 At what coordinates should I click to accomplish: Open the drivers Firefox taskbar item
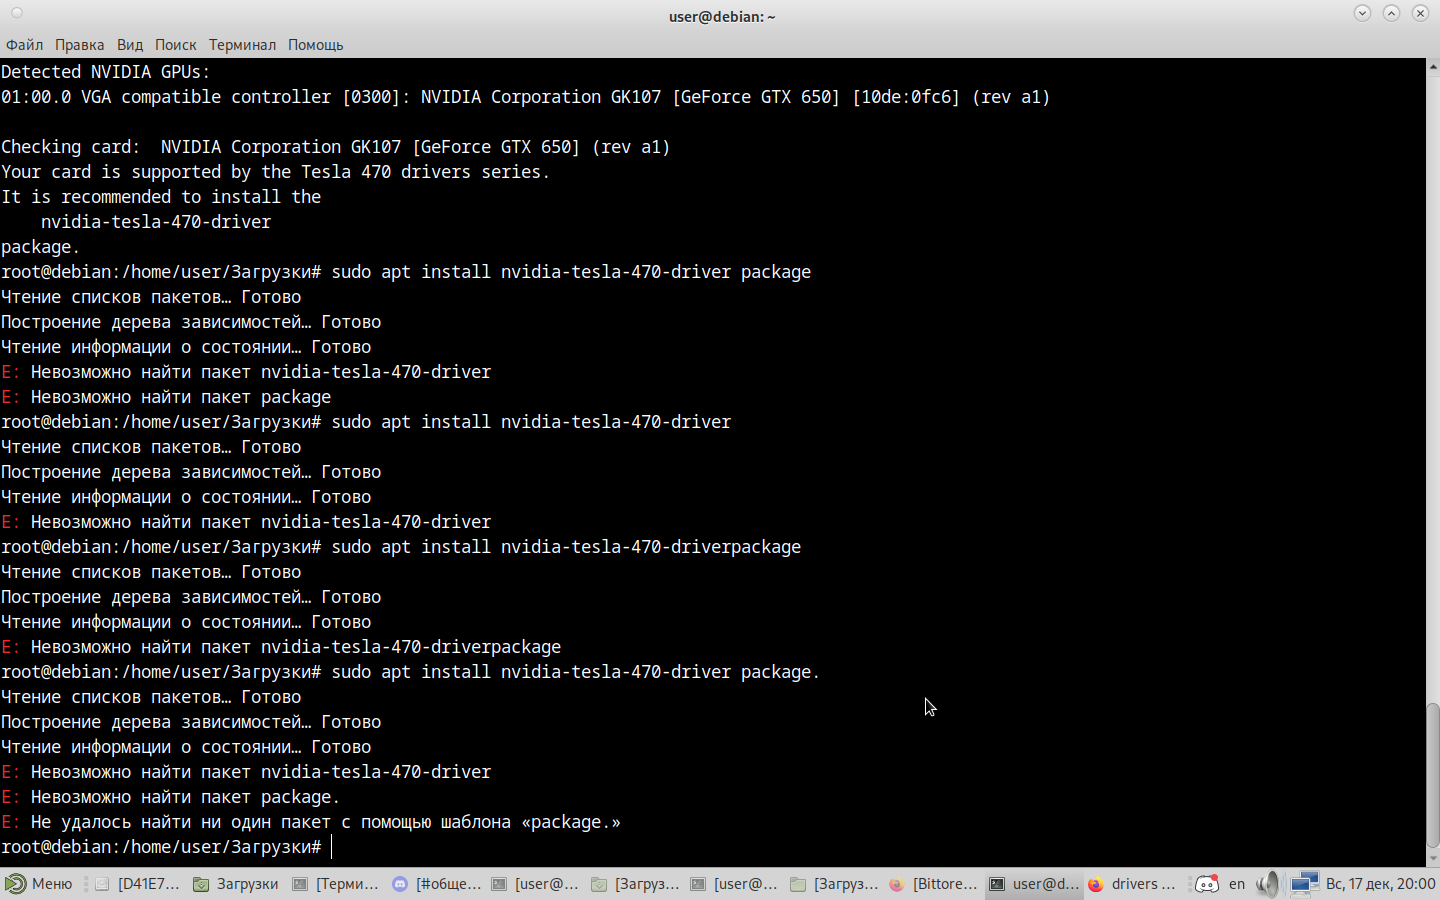click(1133, 884)
